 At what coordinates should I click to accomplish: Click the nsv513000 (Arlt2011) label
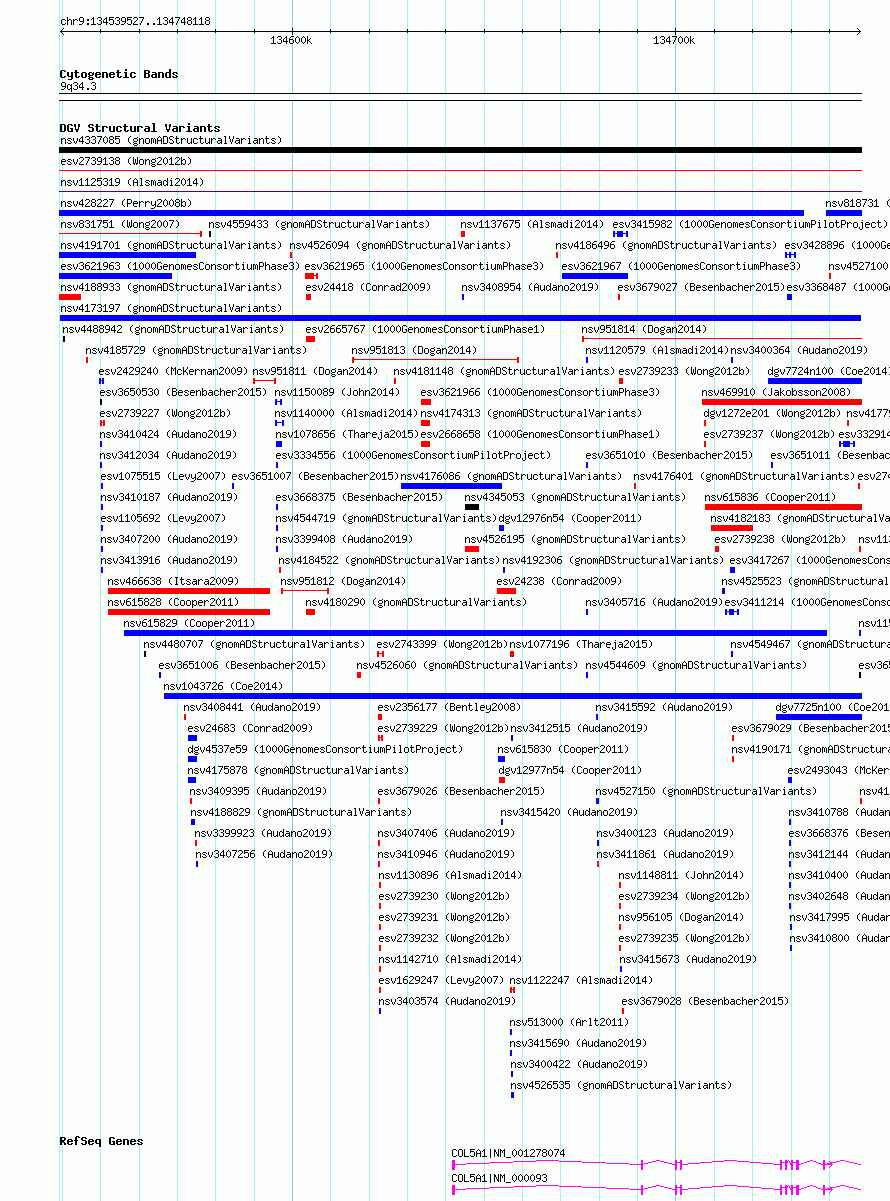[569, 1022]
